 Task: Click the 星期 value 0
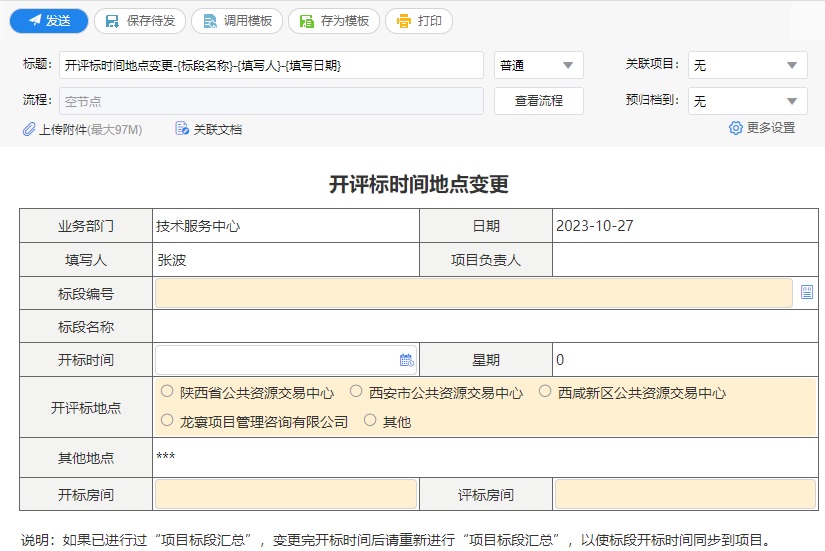pos(560,359)
